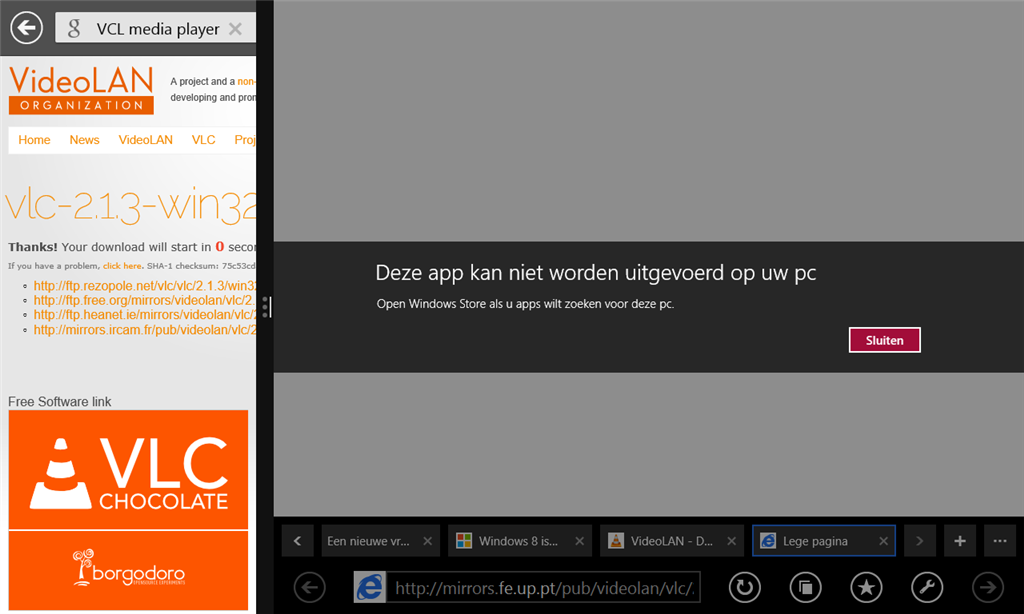Open the ftp.heanet.ie mirror link
This screenshot has height=614, width=1024.
pos(144,314)
